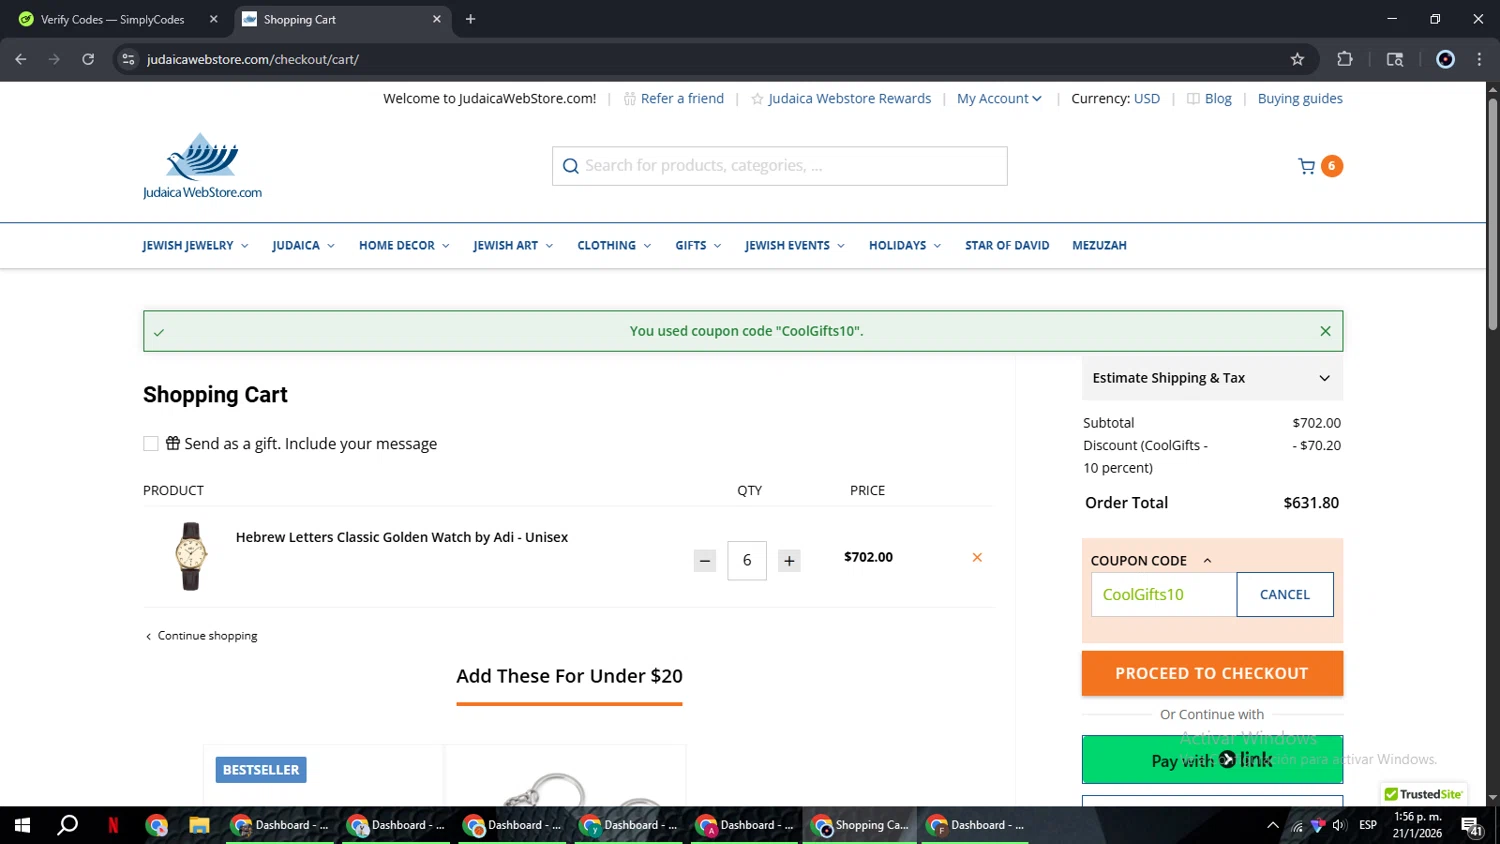Screen dimensions: 1500x844
Task: Expand the Judaica menu
Action: [x=303, y=245]
